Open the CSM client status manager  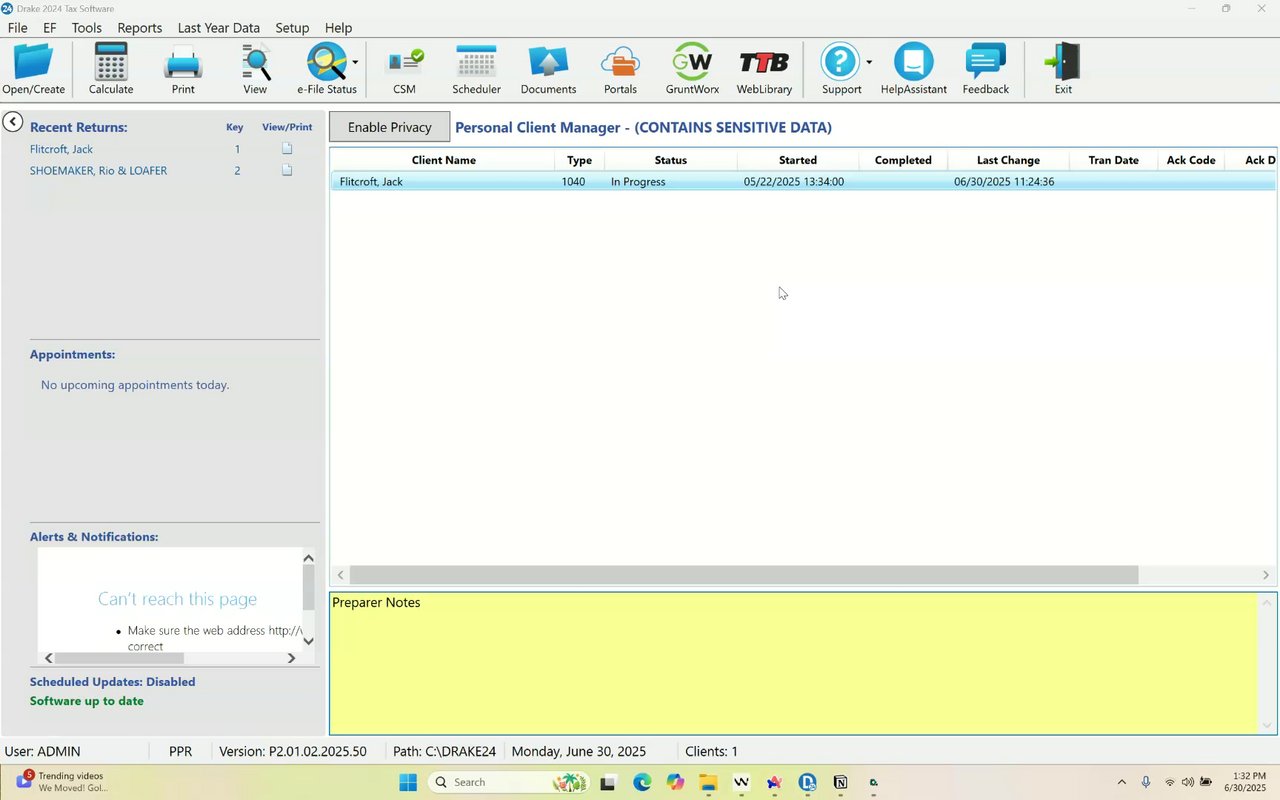tap(404, 68)
